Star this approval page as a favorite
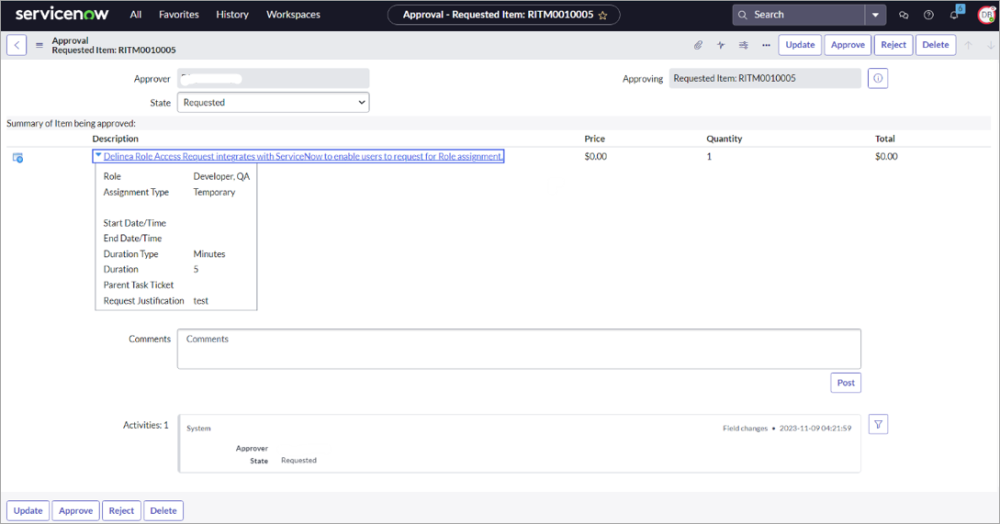Viewport: 1000px width, 524px height. (603, 15)
